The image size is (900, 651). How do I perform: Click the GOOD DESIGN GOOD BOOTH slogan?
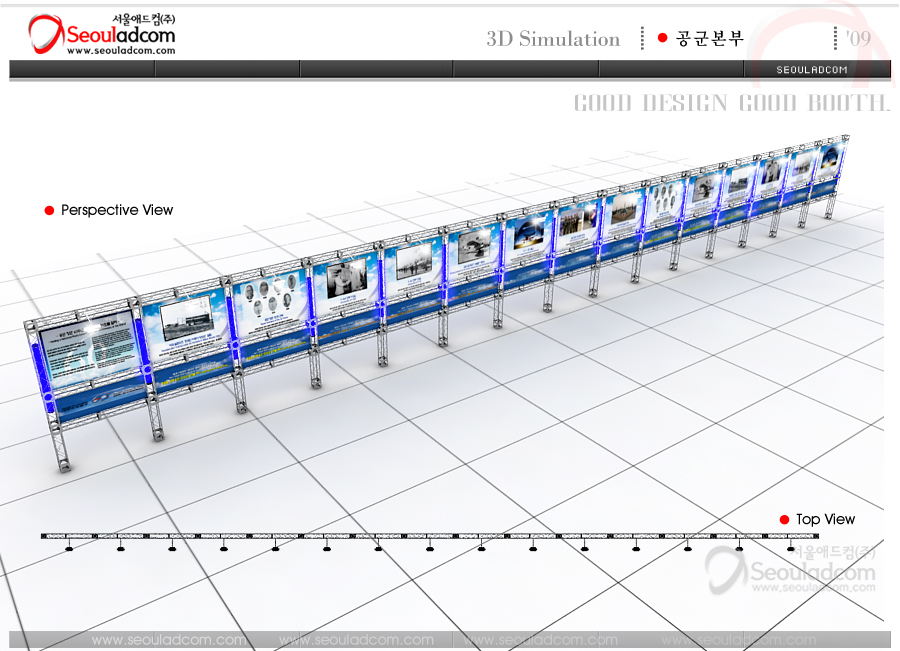click(x=731, y=103)
